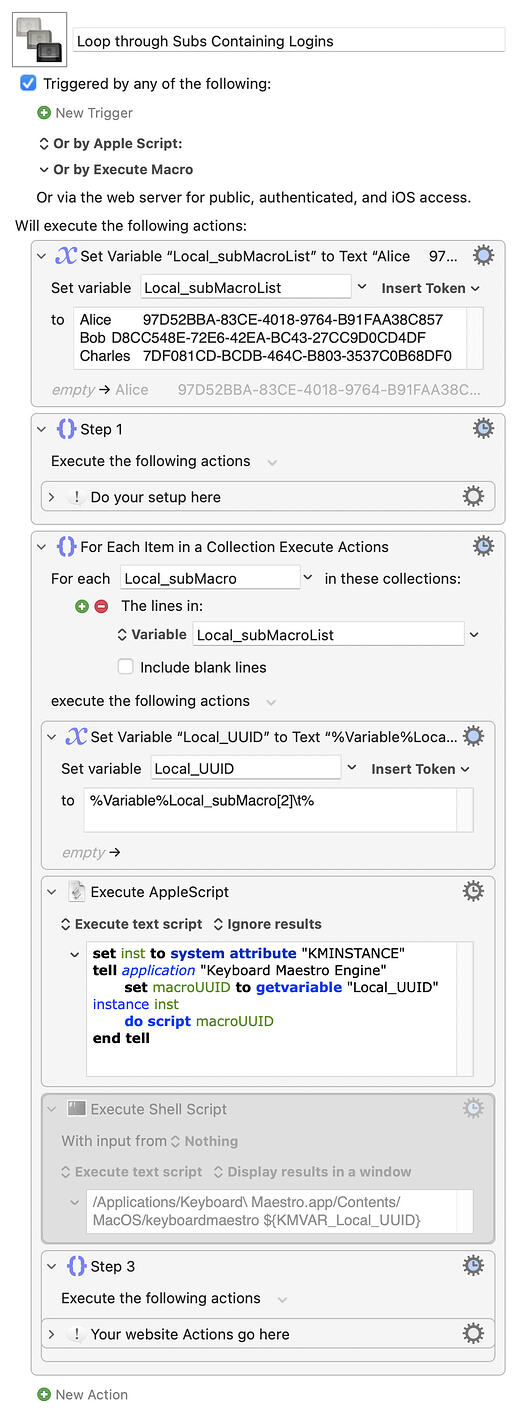Click the macro icon thumbnail beside name
This screenshot has height=1413, width=517.
coord(40,39)
